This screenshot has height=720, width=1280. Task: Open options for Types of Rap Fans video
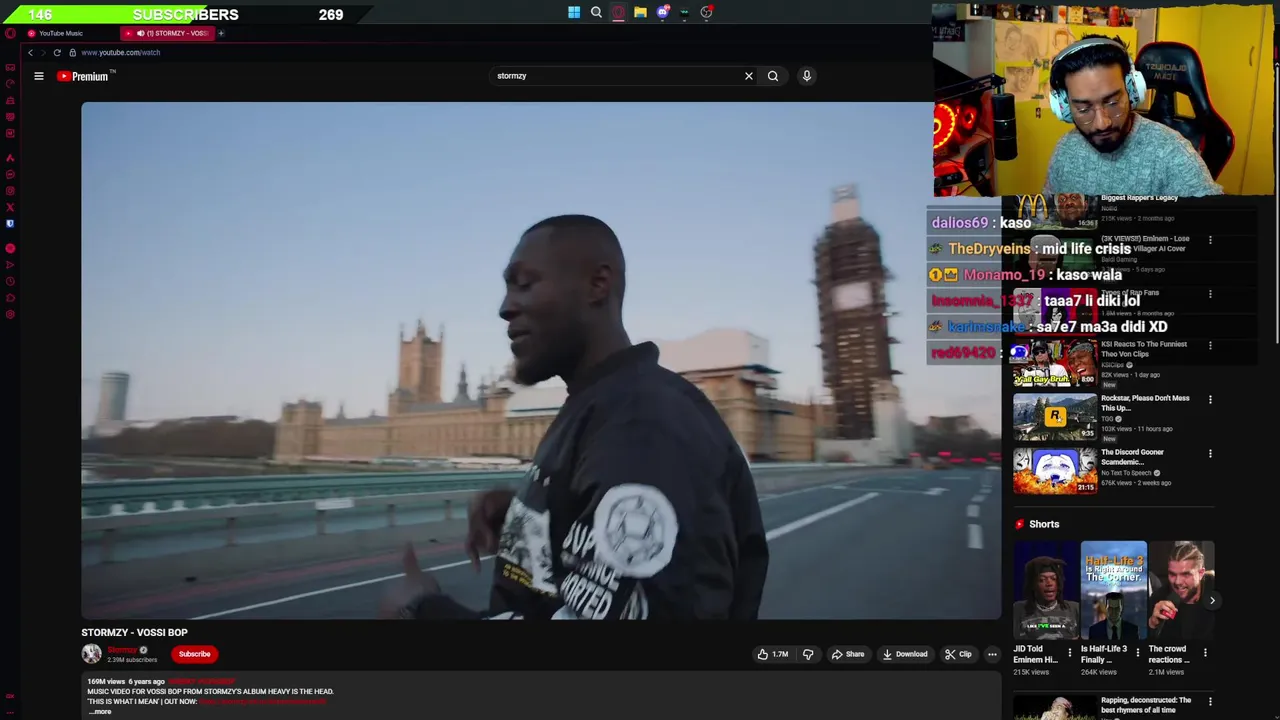1210,295
